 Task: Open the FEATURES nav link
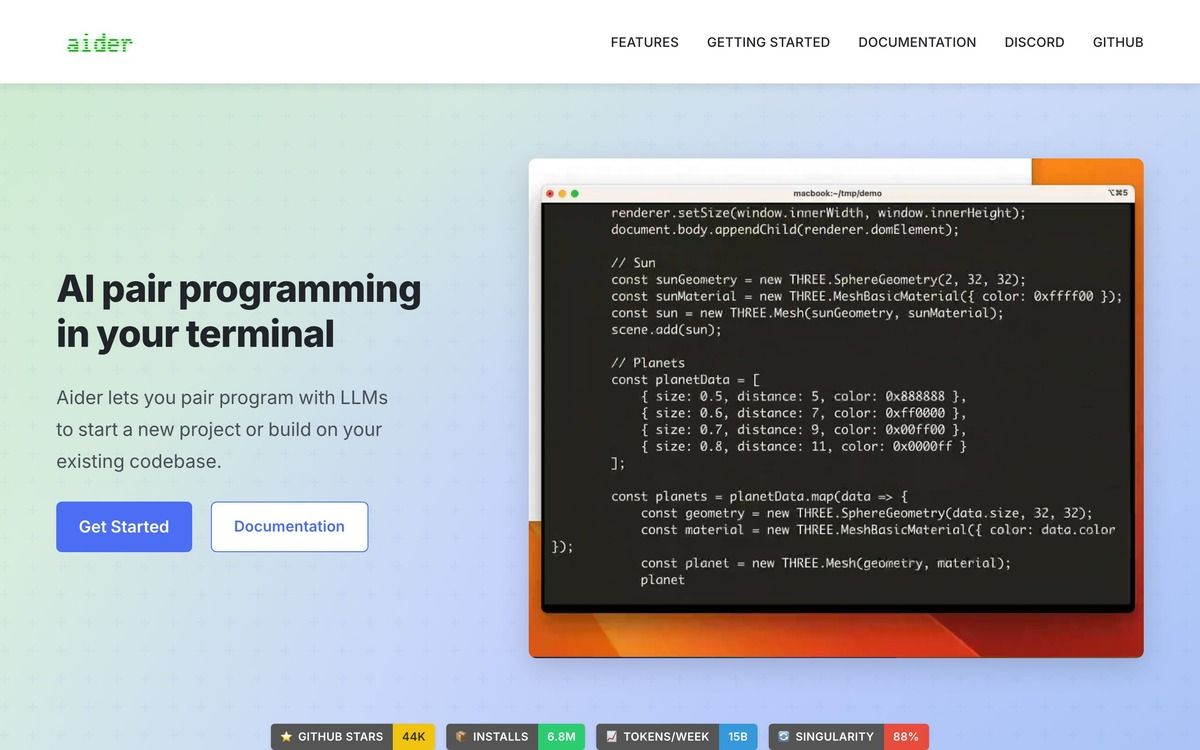point(644,42)
